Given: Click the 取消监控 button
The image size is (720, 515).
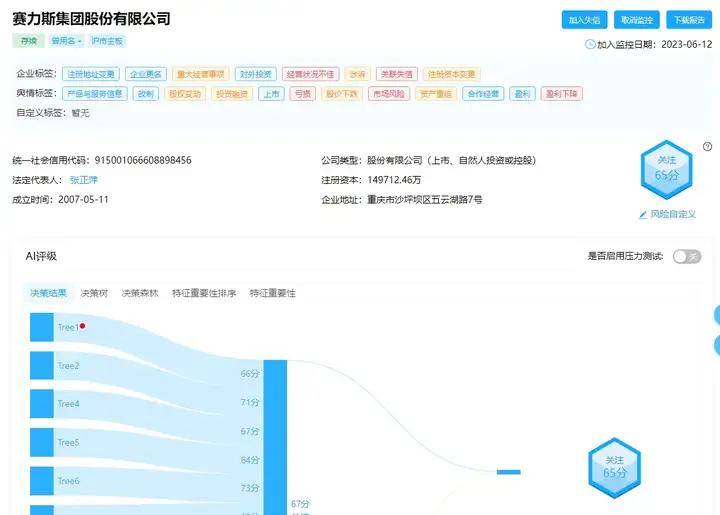Looking at the screenshot, I should point(636,20).
